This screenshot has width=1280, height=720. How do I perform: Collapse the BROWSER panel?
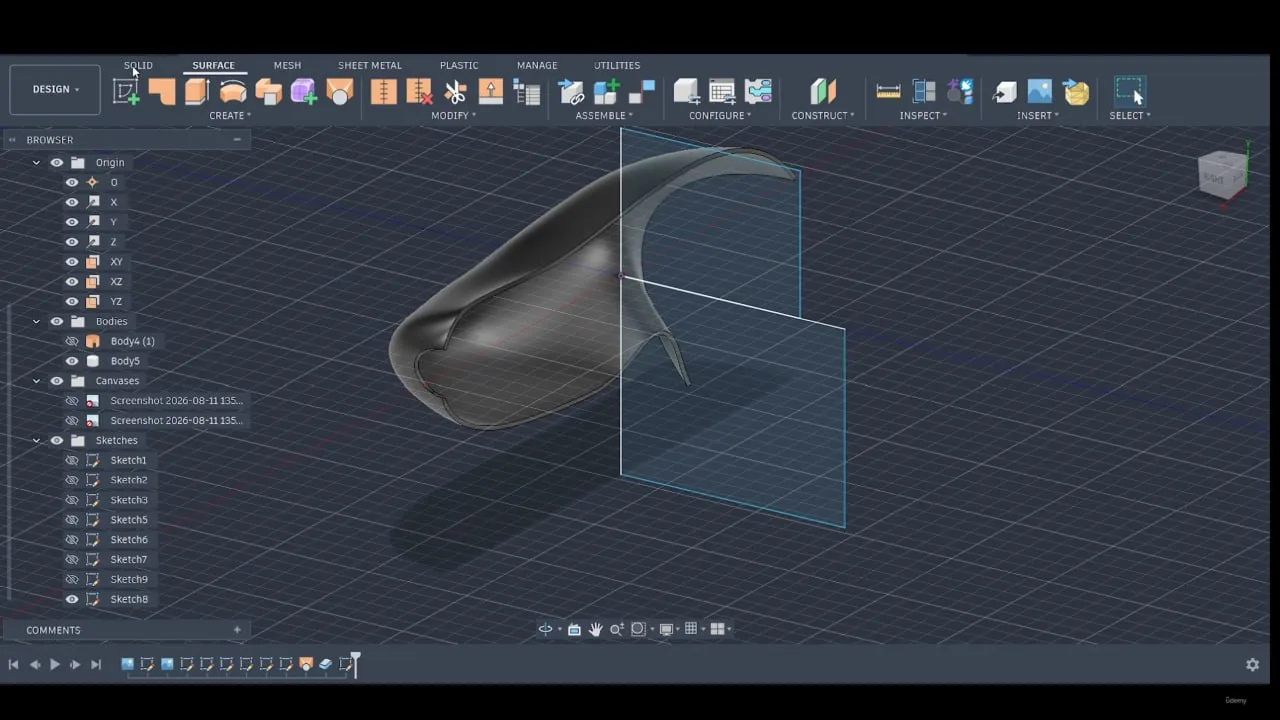pyautogui.click(x=237, y=140)
